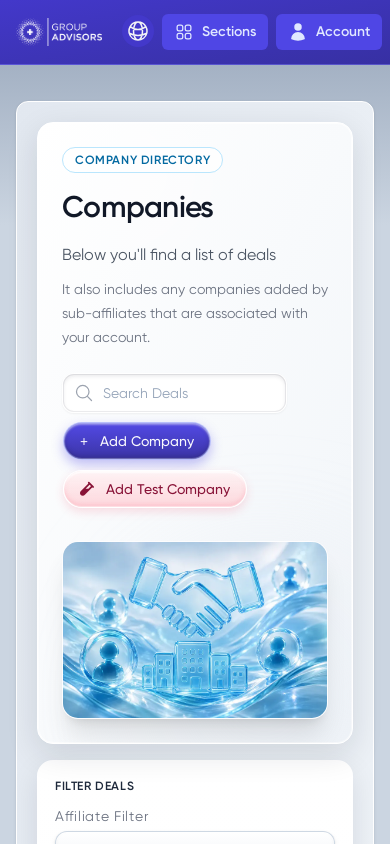Click the grid icon in Sections button
This screenshot has height=844, width=390.
pos(184,32)
